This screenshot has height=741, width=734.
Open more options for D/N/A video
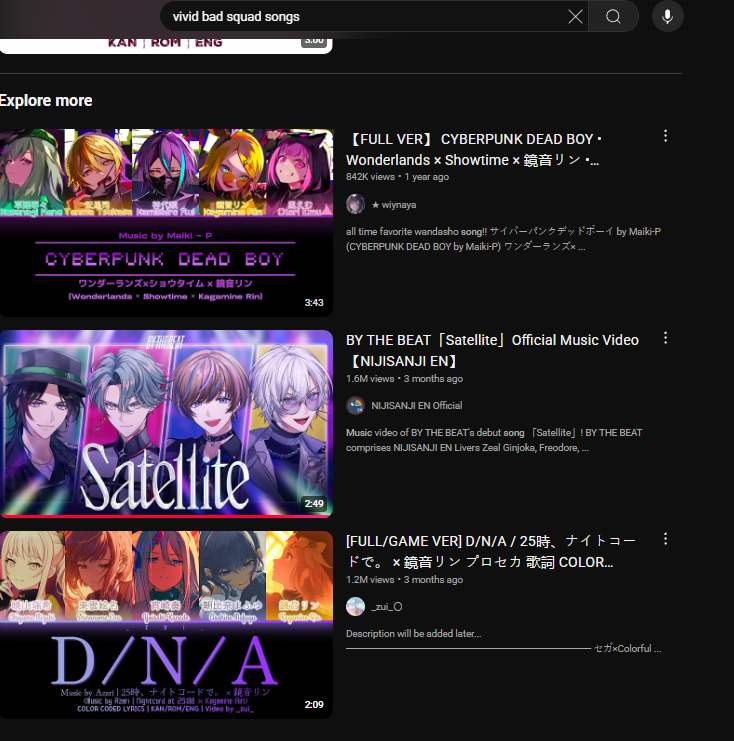(x=665, y=539)
